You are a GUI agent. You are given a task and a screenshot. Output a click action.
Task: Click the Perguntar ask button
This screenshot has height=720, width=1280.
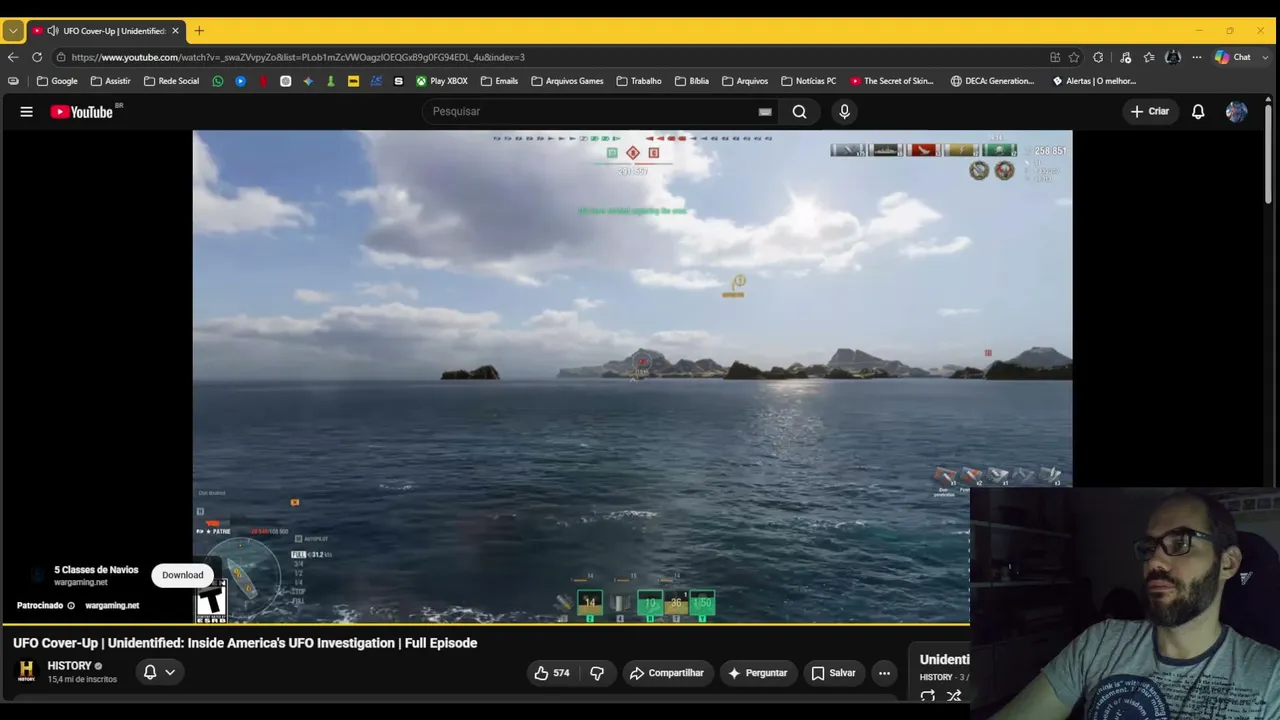click(x=757, y=673)
